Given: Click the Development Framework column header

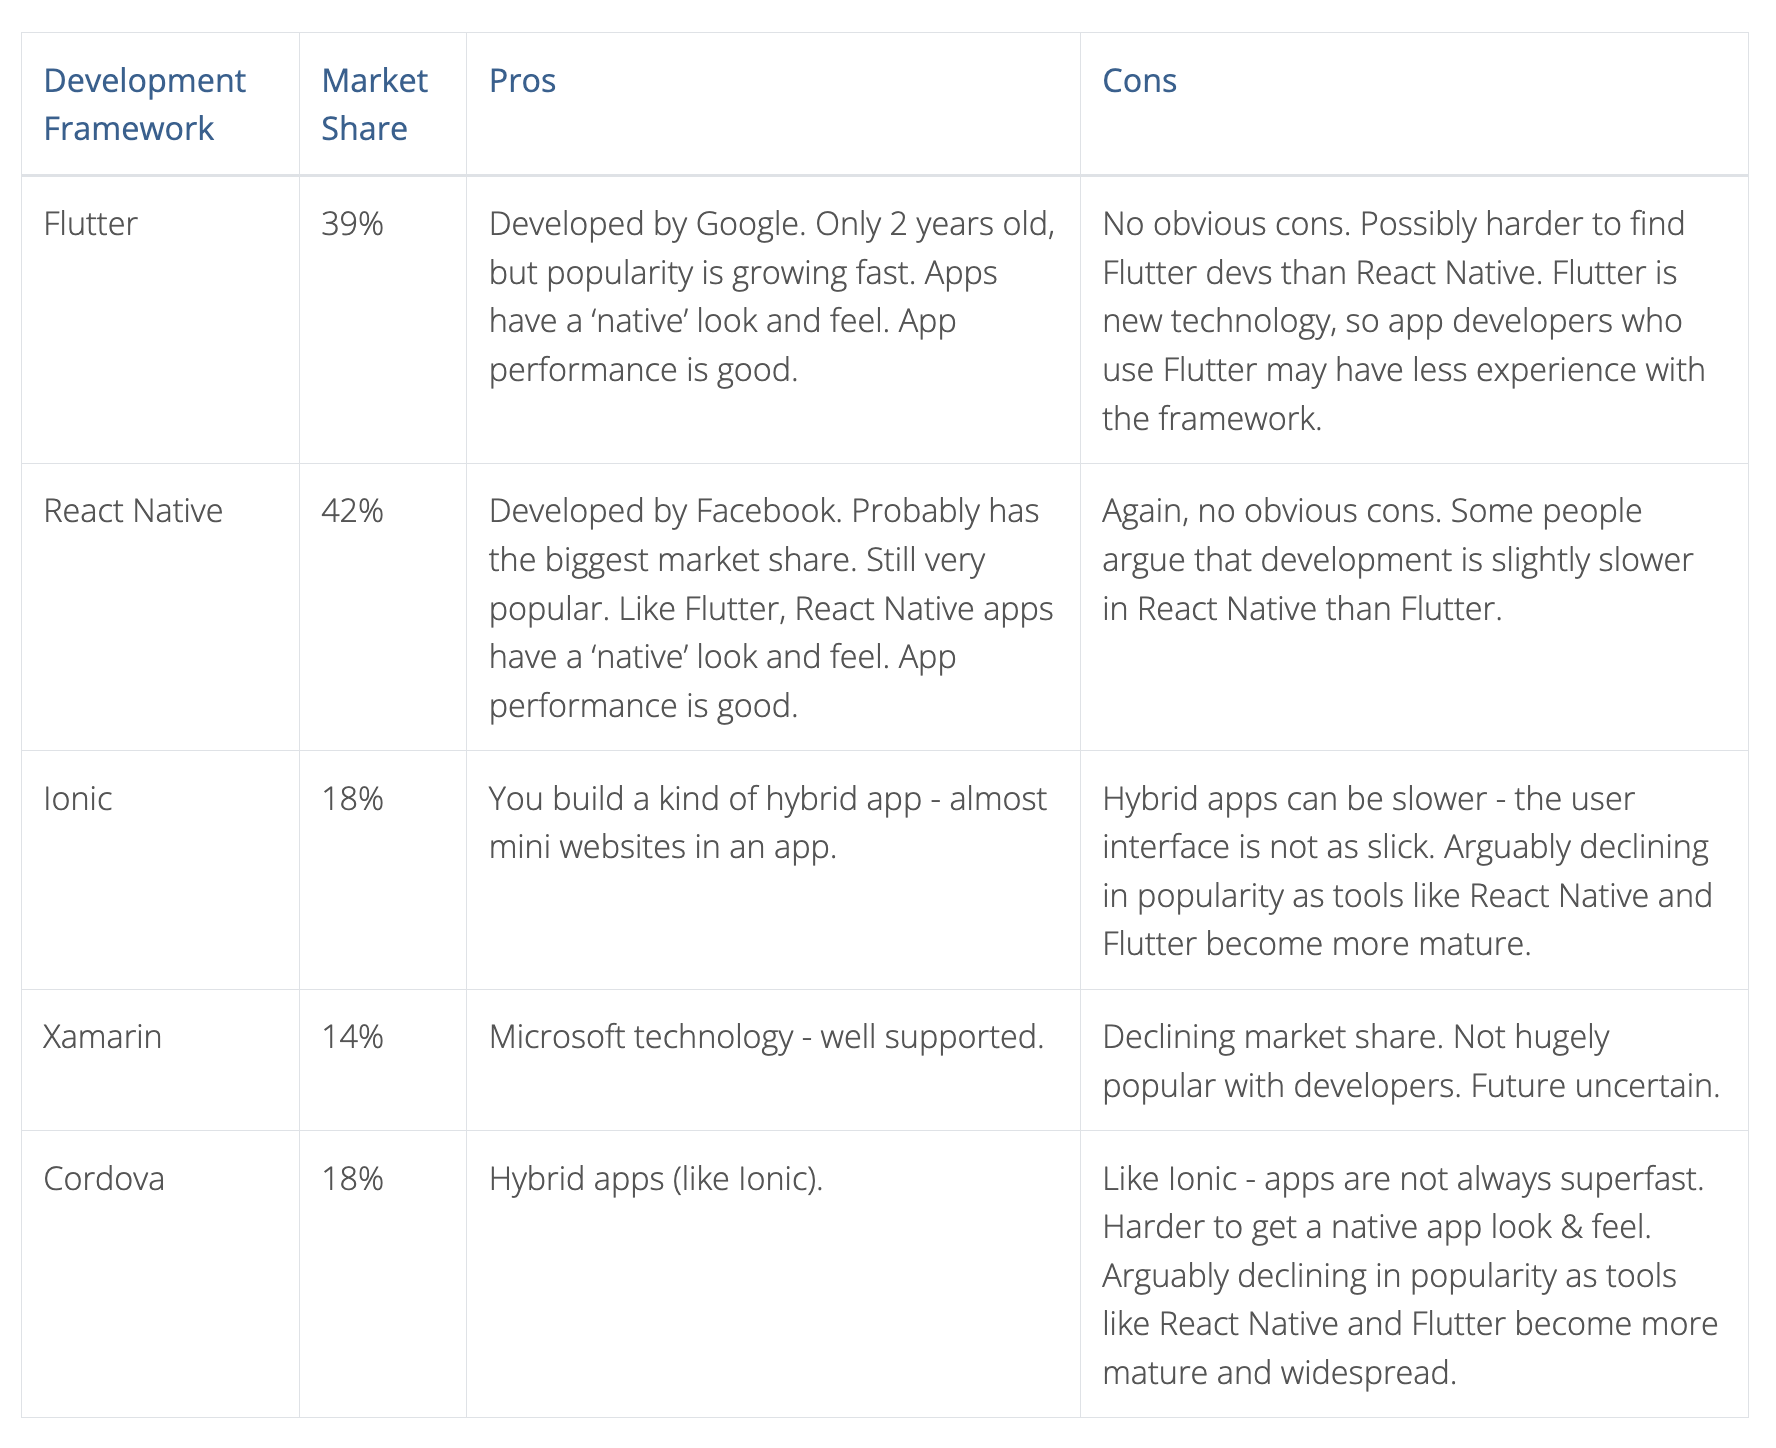Looking at the screenshot, I should tap(144, 104).
